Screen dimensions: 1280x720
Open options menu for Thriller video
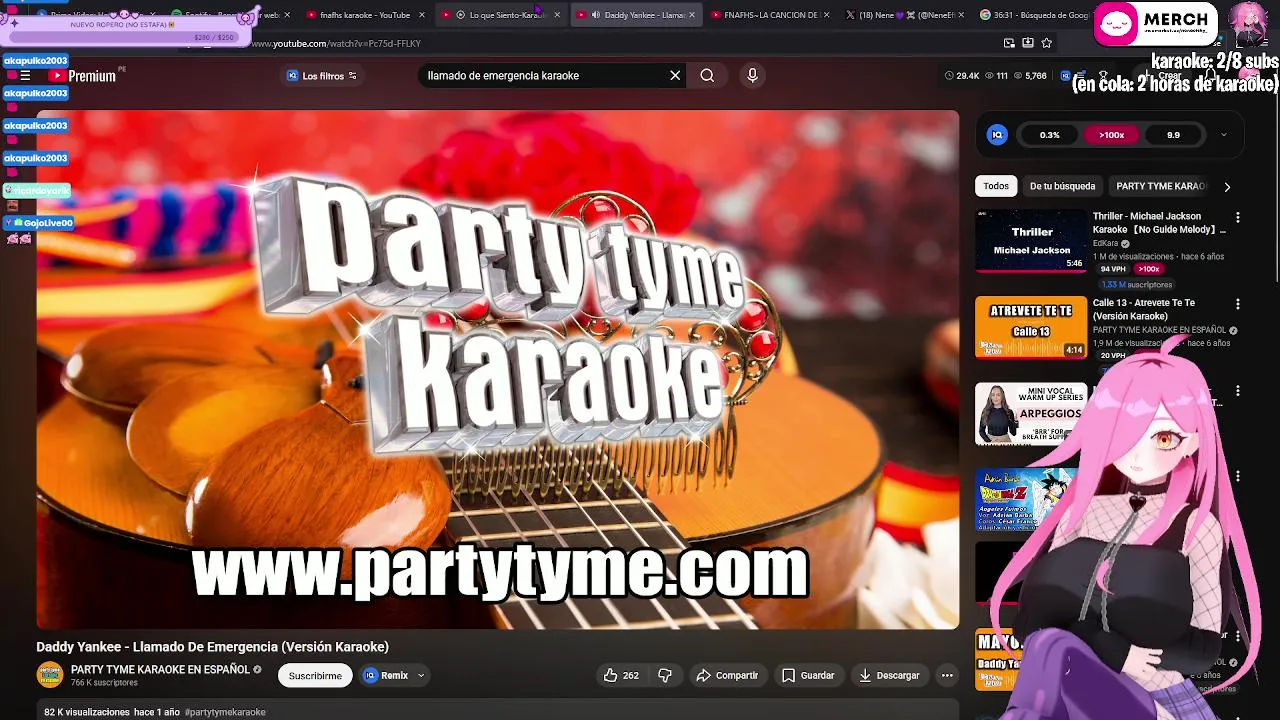tap(1238, 217)
